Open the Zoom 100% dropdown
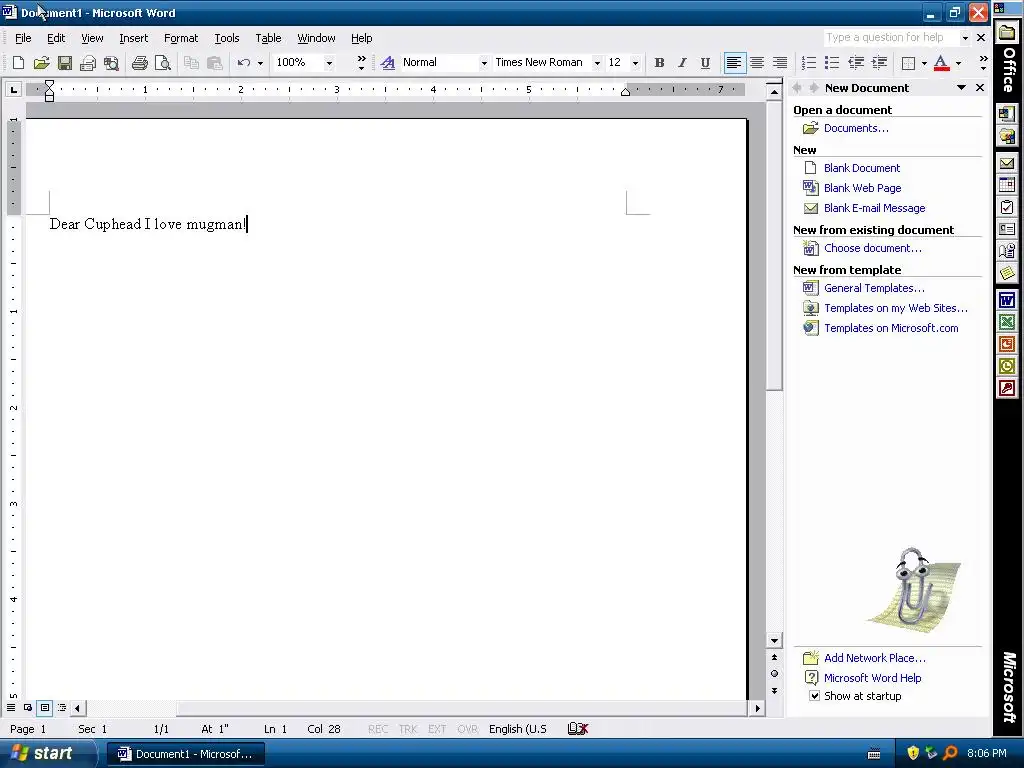The image size is (1024, 768). click(329, 63)
